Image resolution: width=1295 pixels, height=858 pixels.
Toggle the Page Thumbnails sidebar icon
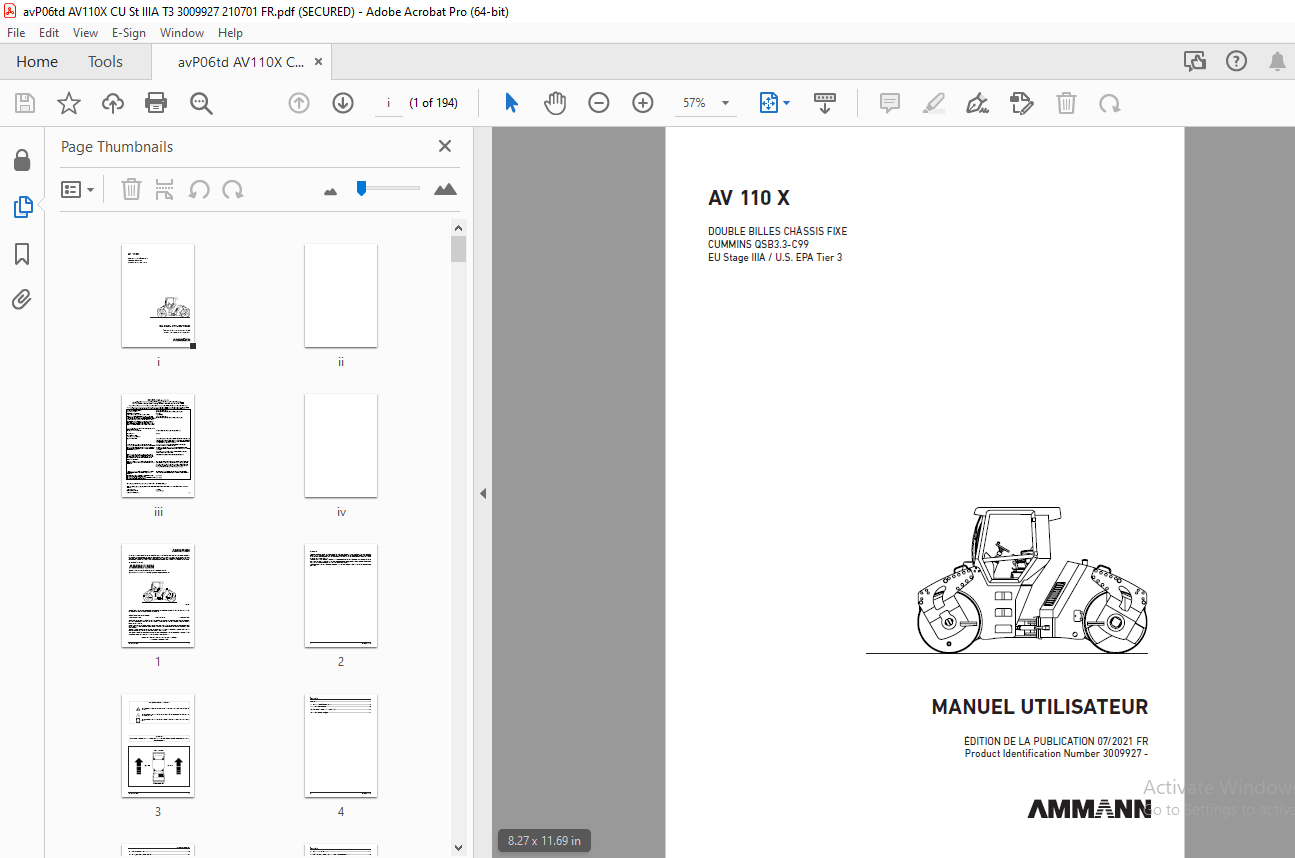click(22, 207)
